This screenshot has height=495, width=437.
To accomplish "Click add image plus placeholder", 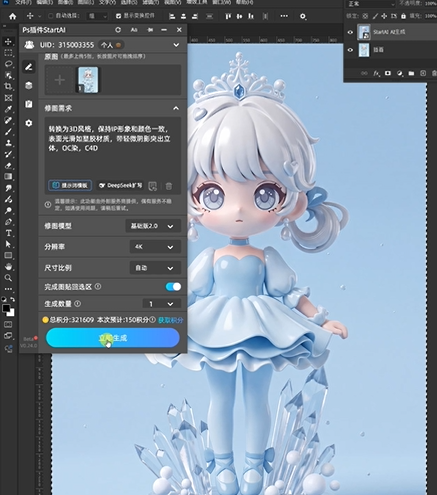I will pyautogui.click(x=60, y=80).
